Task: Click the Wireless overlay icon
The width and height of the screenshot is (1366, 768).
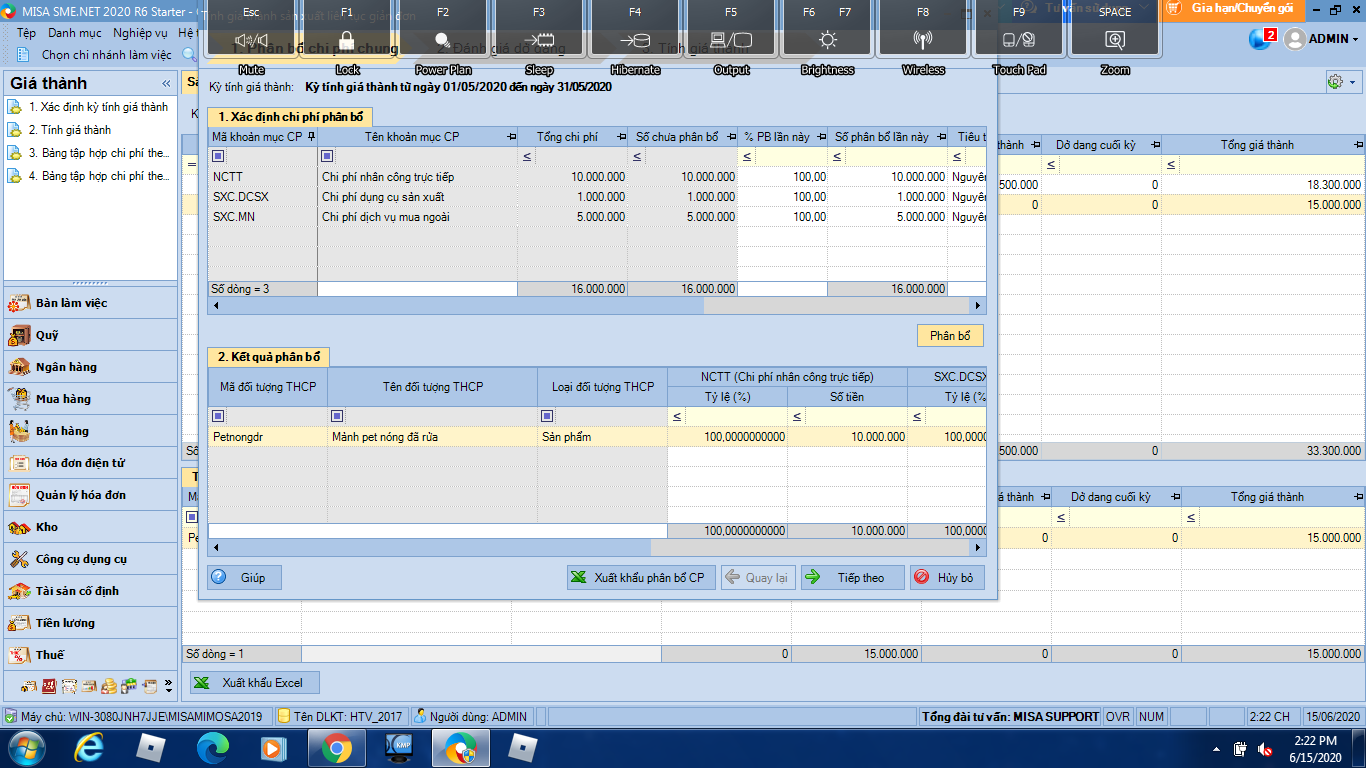Action: [x=923, y=41]
